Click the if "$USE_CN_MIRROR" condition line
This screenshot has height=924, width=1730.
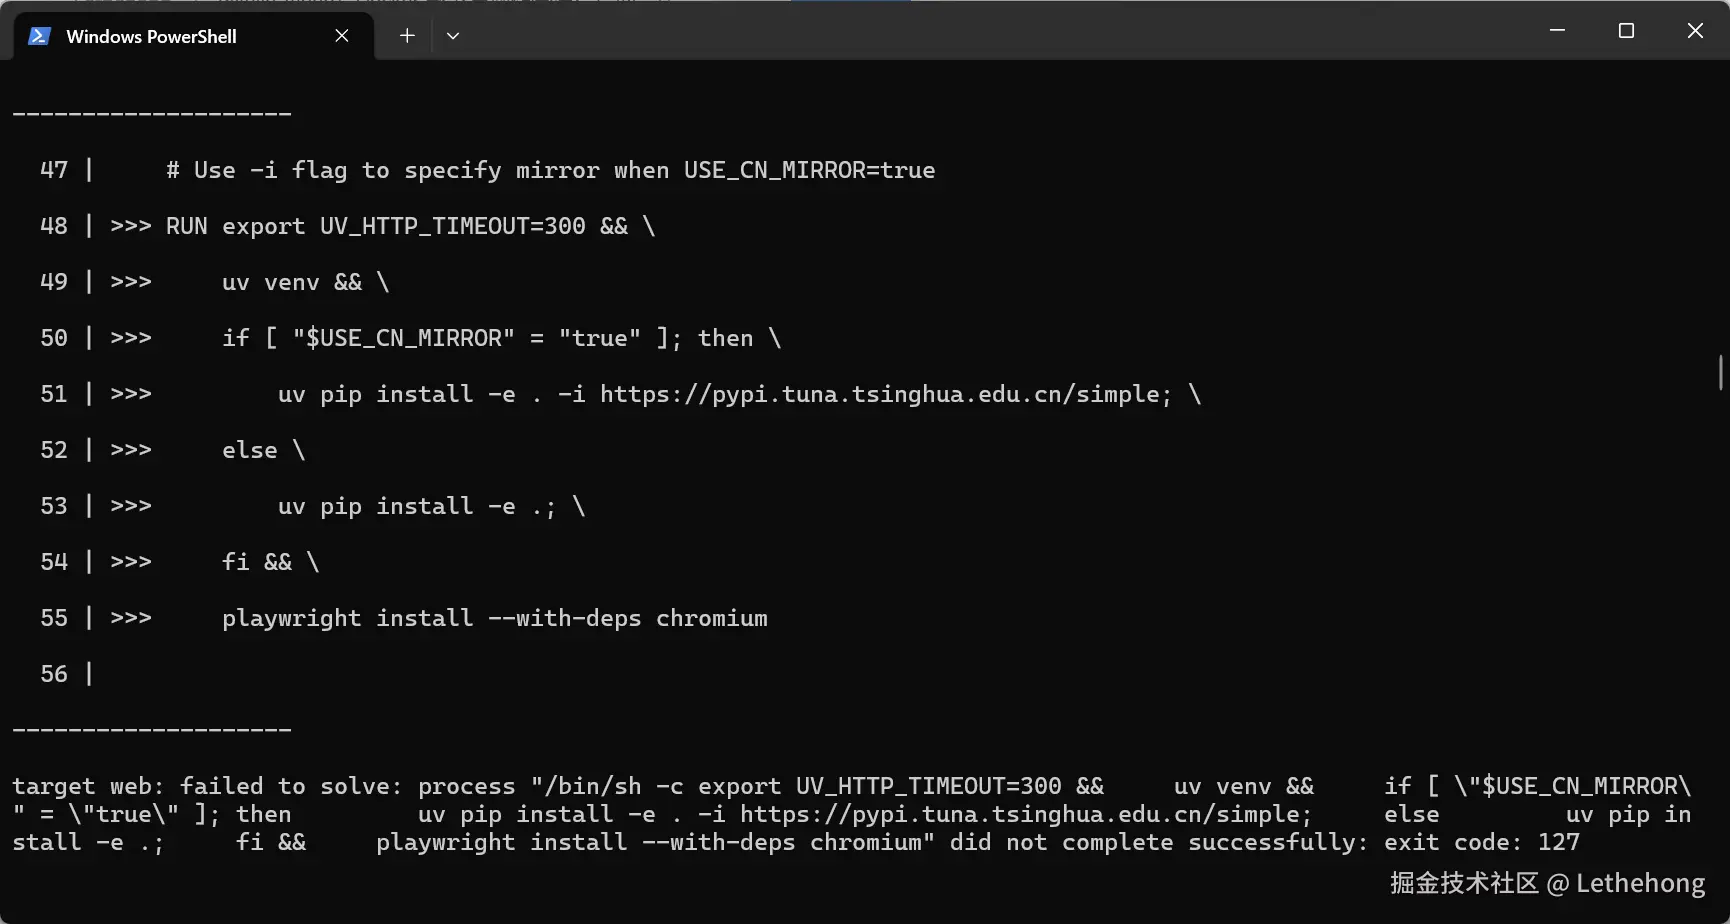(x=501, y=338)
